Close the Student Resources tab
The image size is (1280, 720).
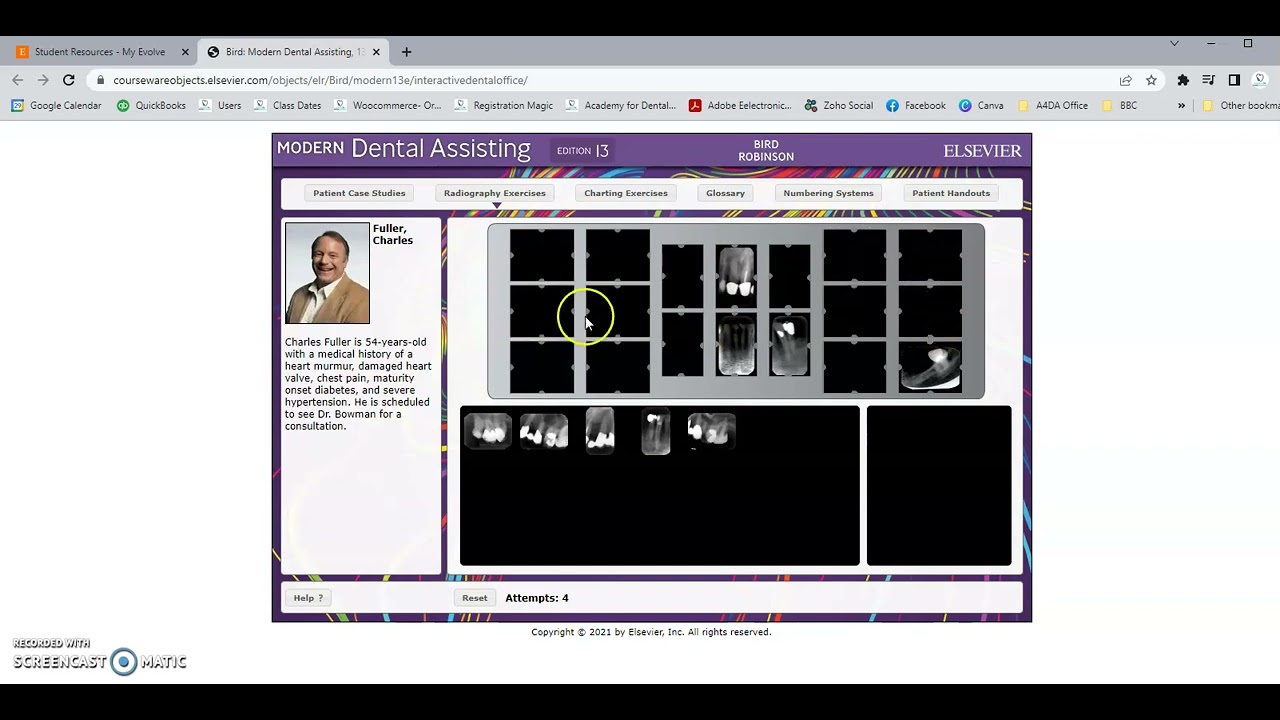[x=184, y=52]
